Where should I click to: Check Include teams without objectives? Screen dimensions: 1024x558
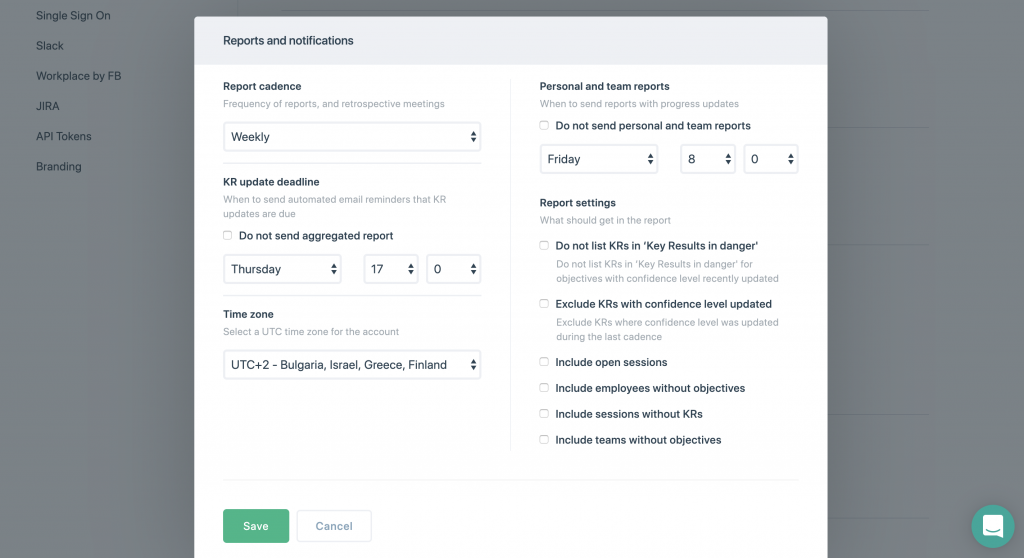(544, 440)
